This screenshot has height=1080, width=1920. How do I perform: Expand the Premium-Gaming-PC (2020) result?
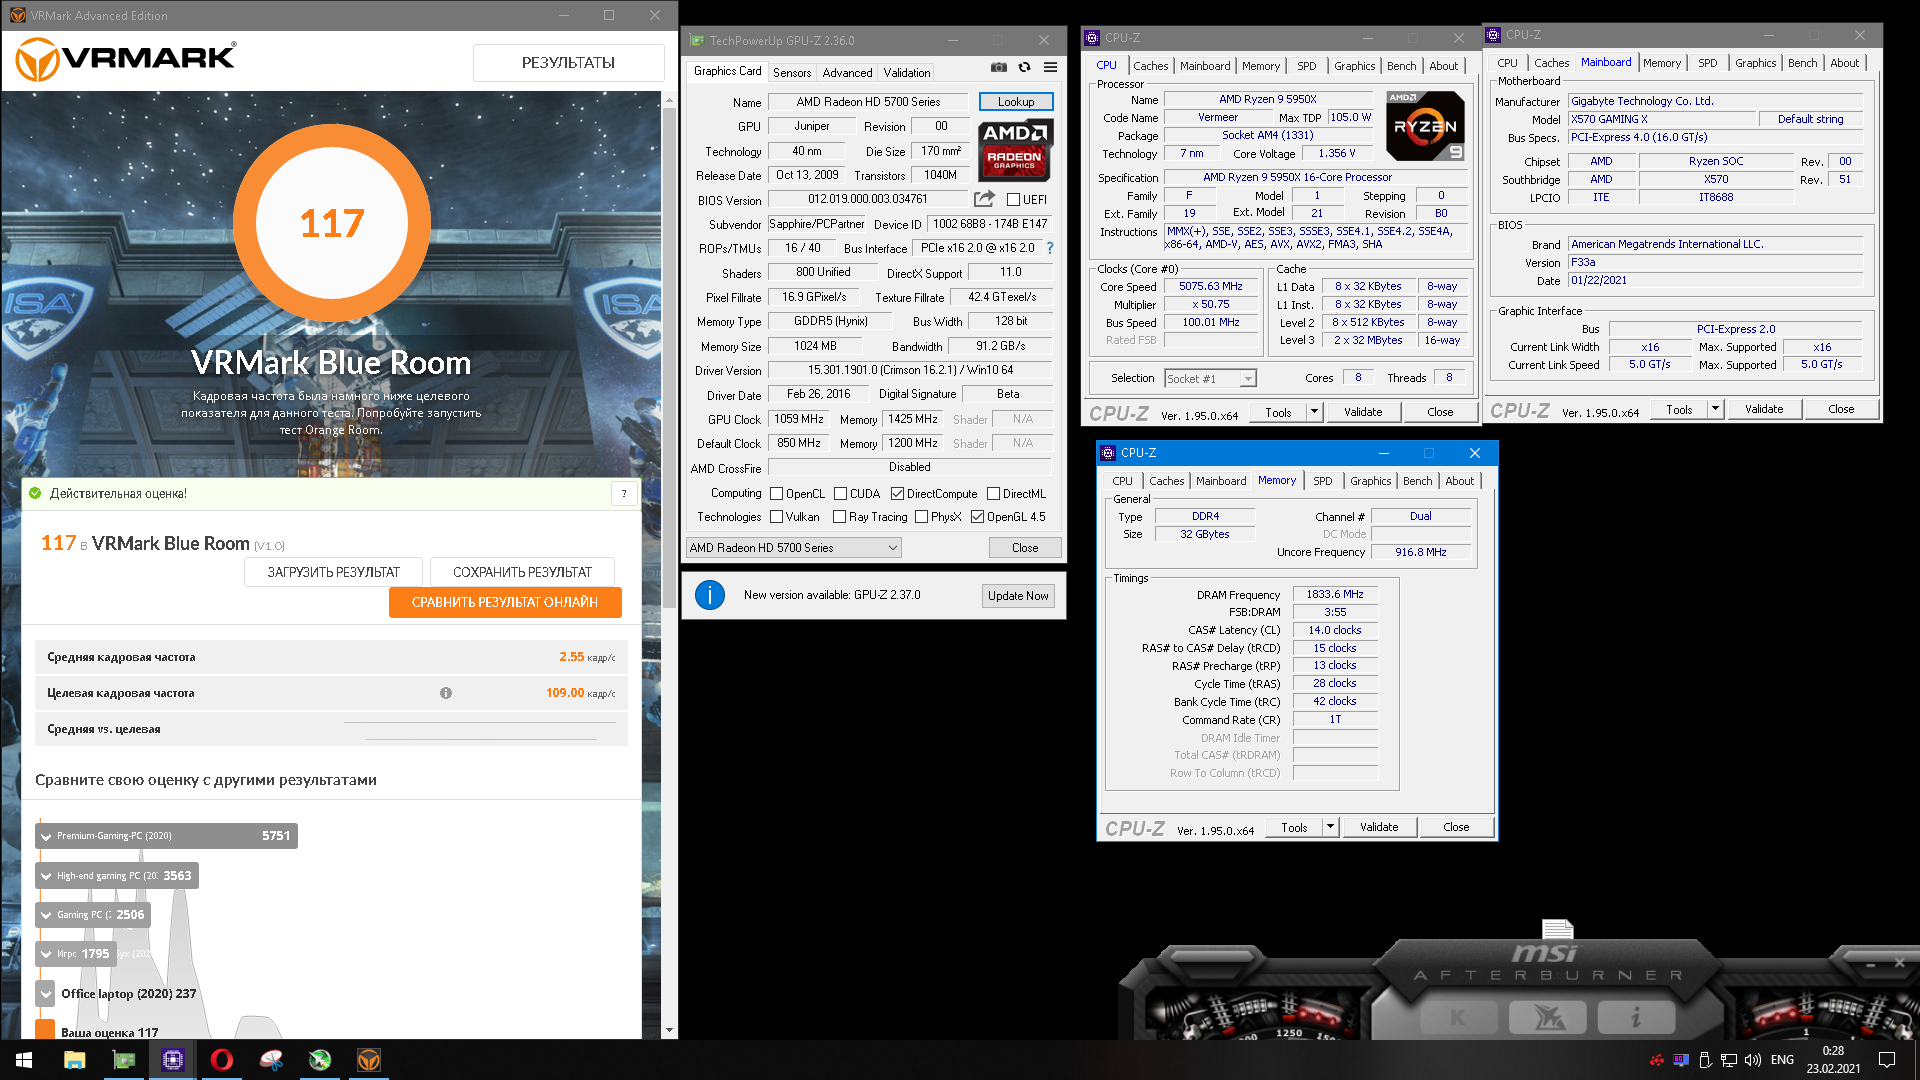click(46, 836)
